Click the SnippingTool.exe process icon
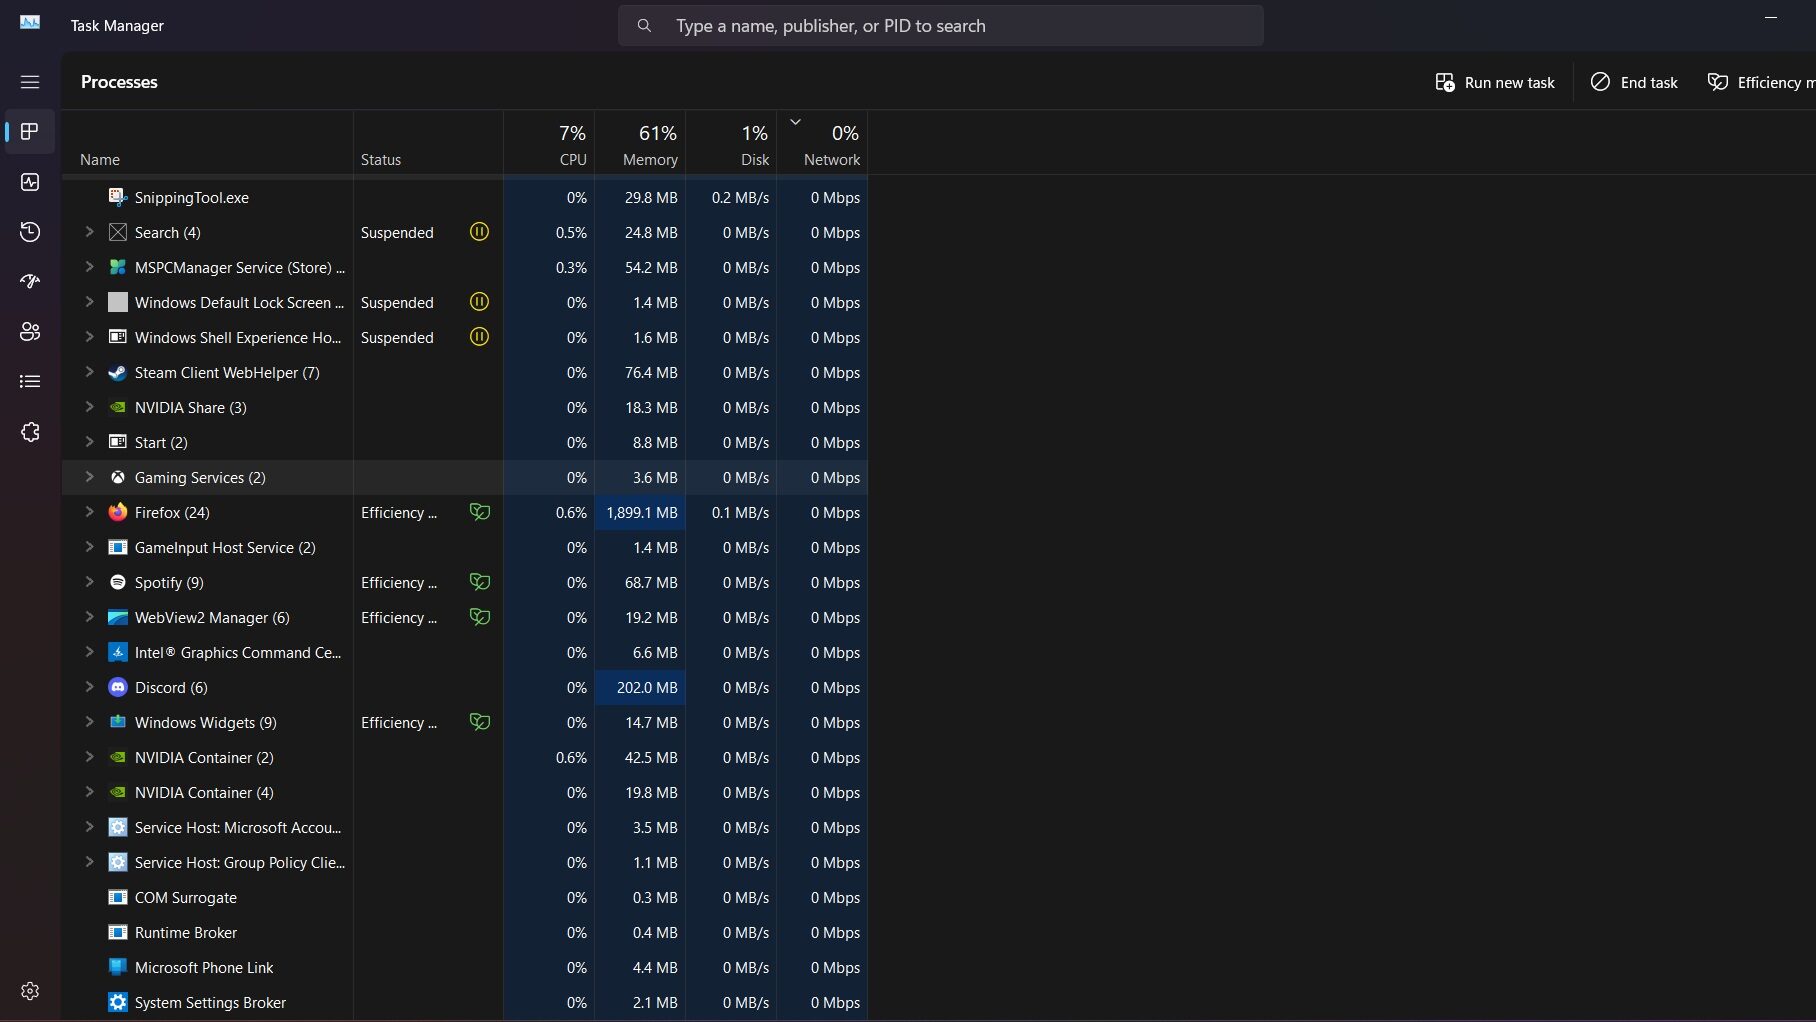The image size is (1816, 1022). [118, 197]
